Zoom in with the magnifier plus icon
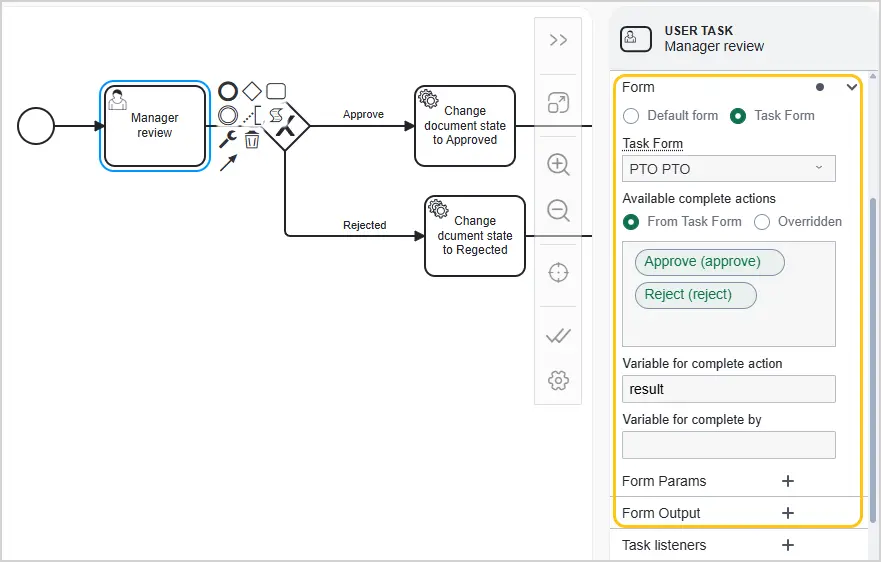The height and width of the screenshot is (562, 881). [x=558, y=165]
